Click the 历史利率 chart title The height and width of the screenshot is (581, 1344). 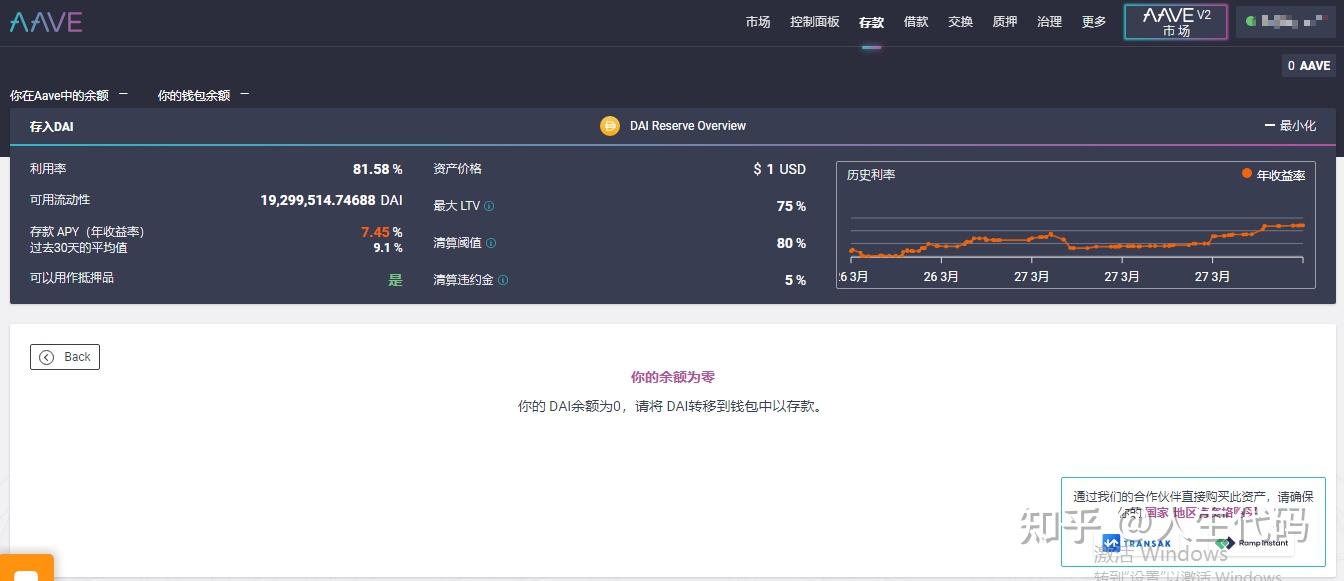tap(871, 175)
